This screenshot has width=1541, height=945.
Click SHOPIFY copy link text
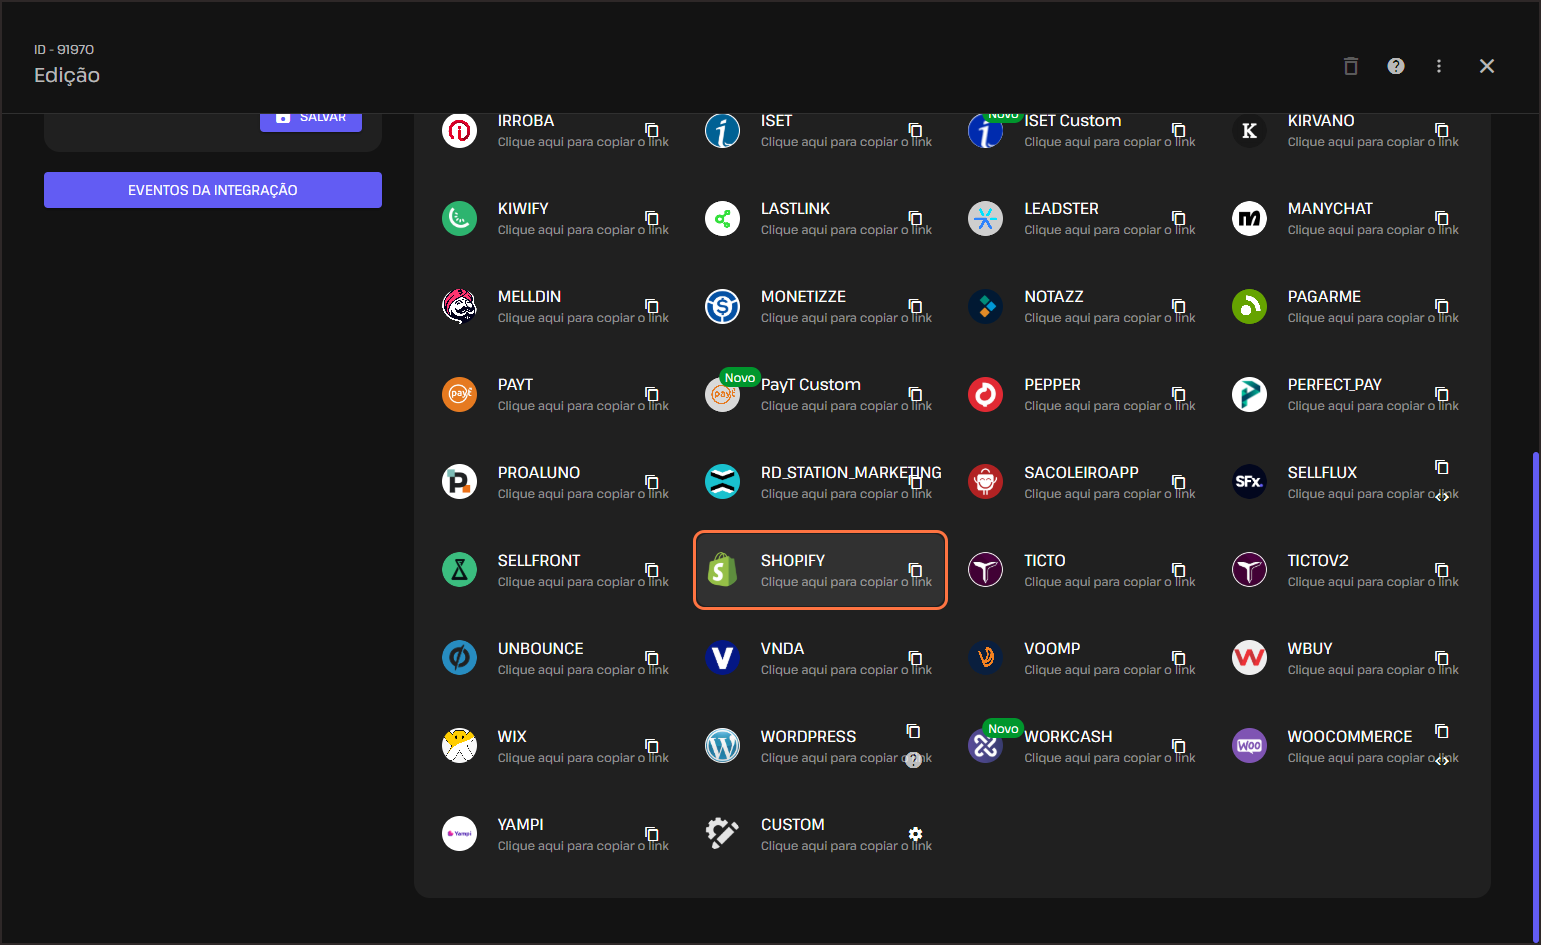click(x=846, y=582)
